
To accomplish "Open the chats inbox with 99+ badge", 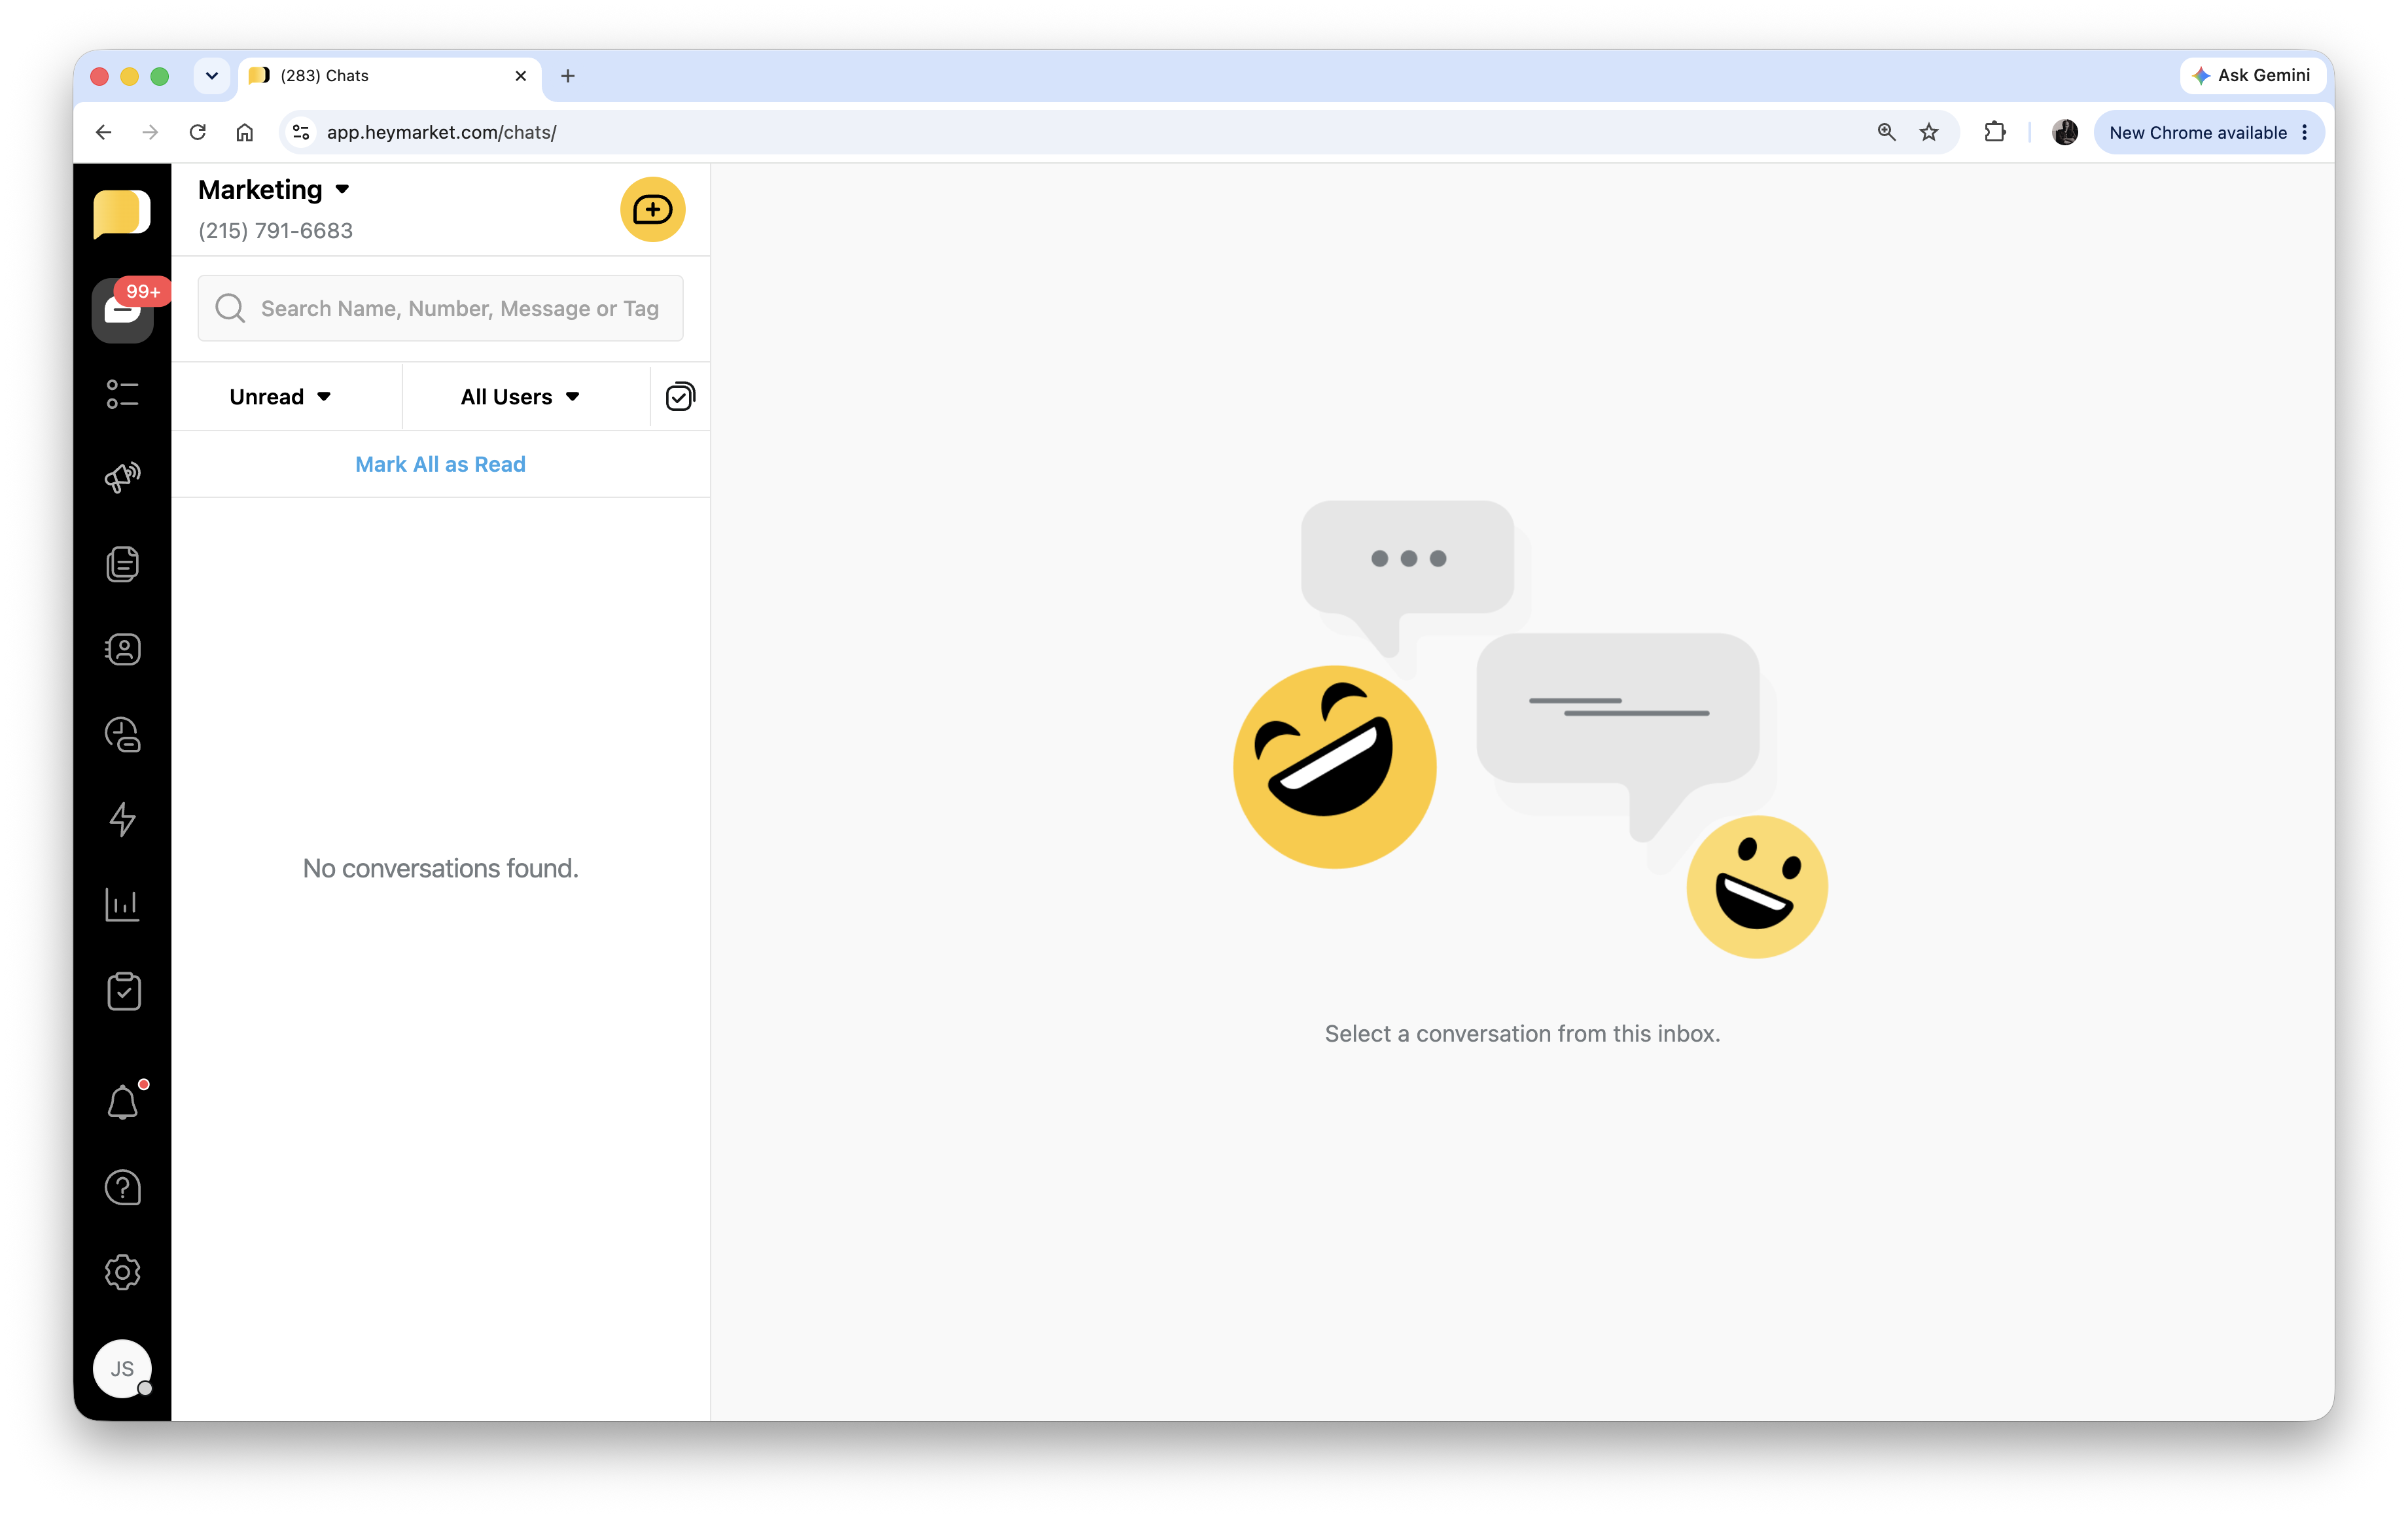I will tap(122, 310).
